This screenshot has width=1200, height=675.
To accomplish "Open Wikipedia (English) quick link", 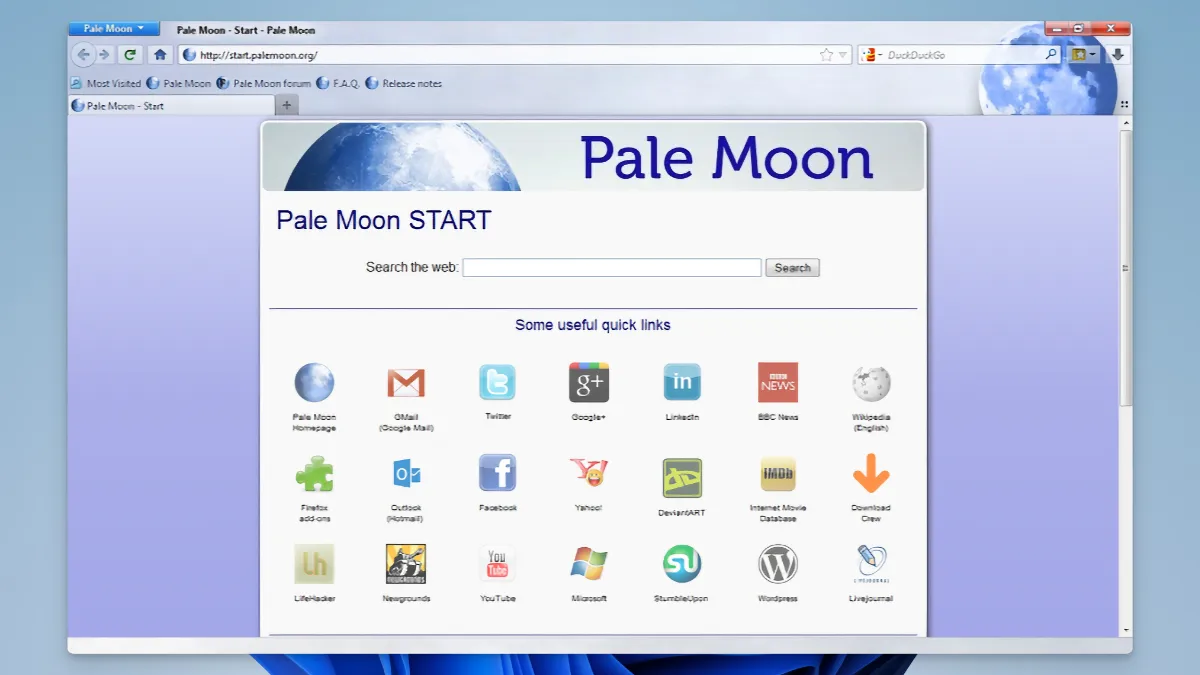I will click(x=870, y=382).
